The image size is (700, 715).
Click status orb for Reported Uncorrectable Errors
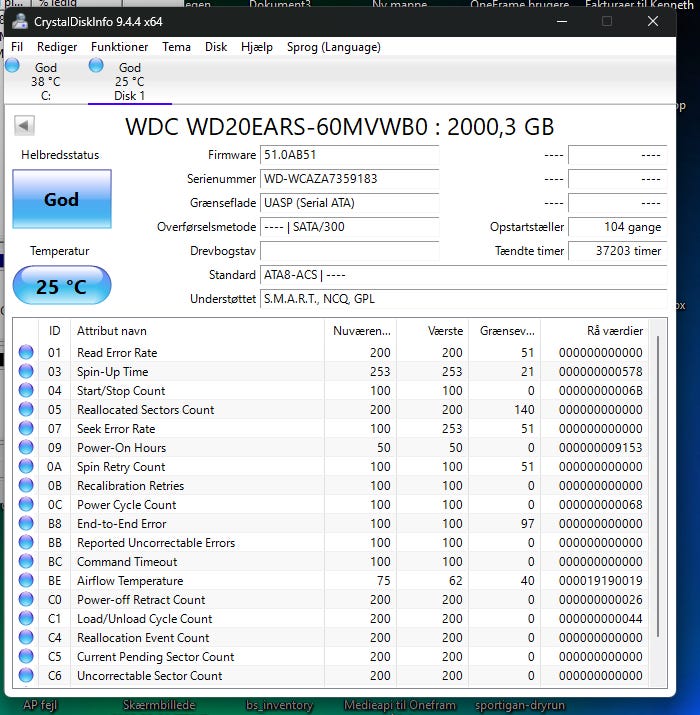point(26,542)
